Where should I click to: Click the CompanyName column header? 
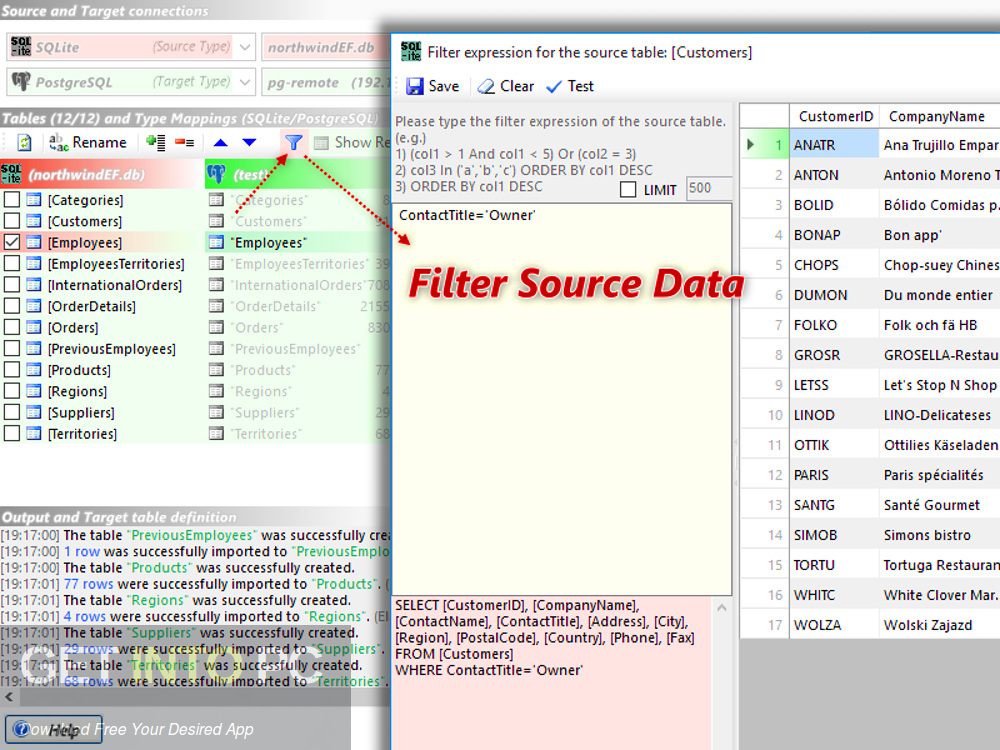[x=939, y=116]
